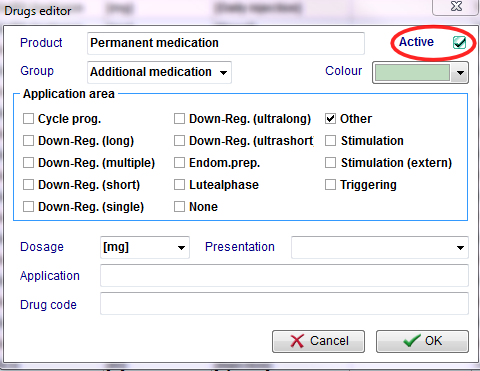Click the Product name field
The width and height of the screenshot is (480, 371).
pos(226,43)
